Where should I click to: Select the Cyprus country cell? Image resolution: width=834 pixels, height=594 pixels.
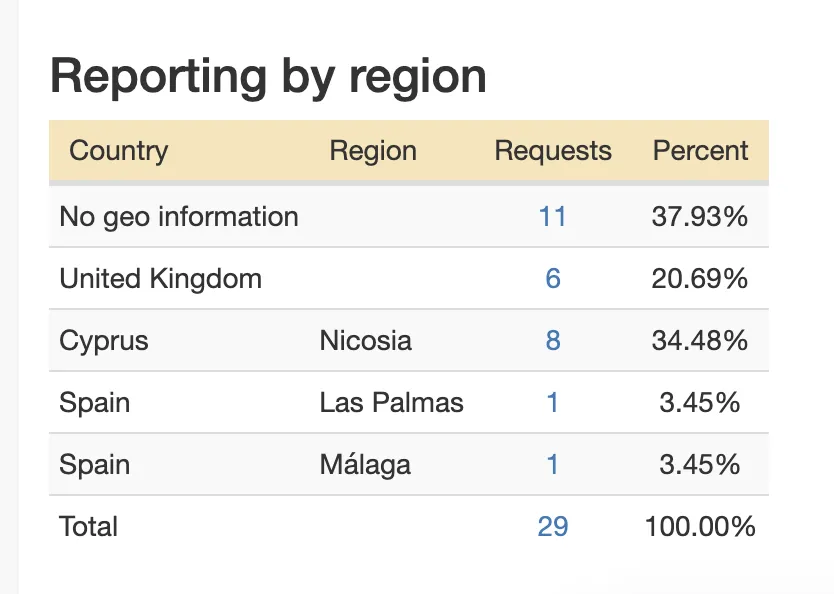[x=104, y=341]
